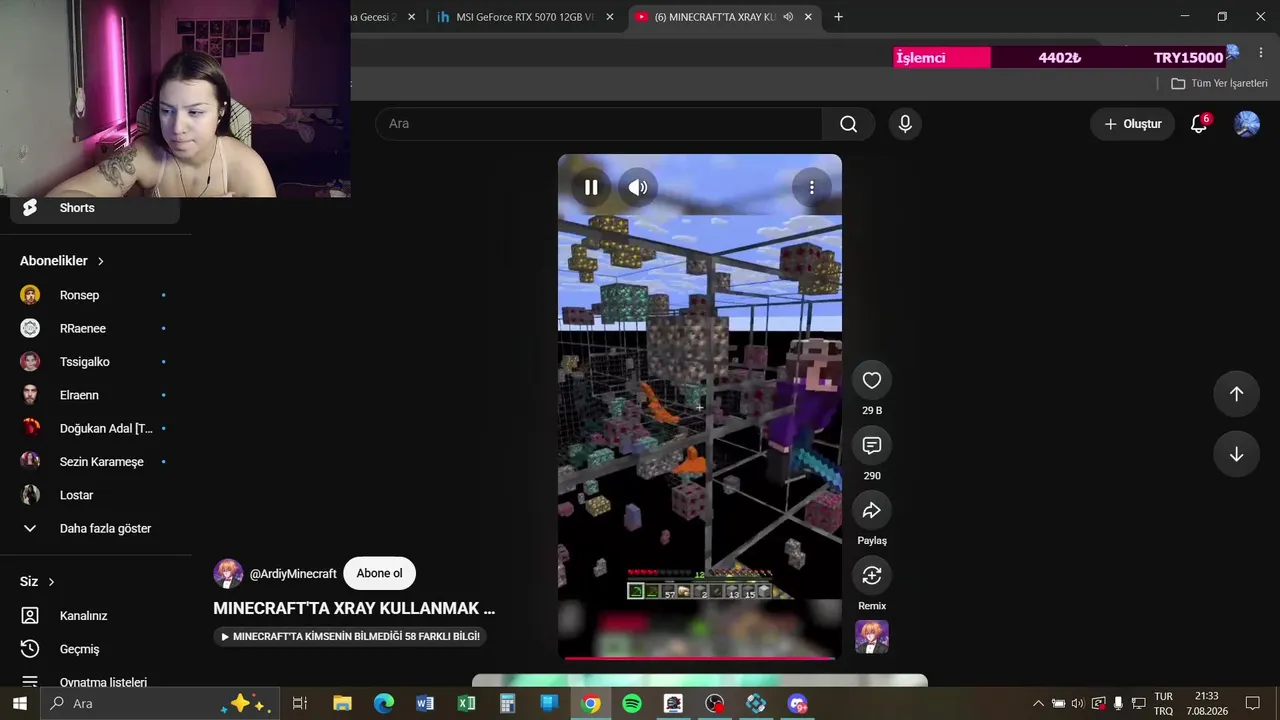Close the MSI GeForce RTX 5070 tab
Viewport: 1280px width, 720px height.
pos(610,17)
